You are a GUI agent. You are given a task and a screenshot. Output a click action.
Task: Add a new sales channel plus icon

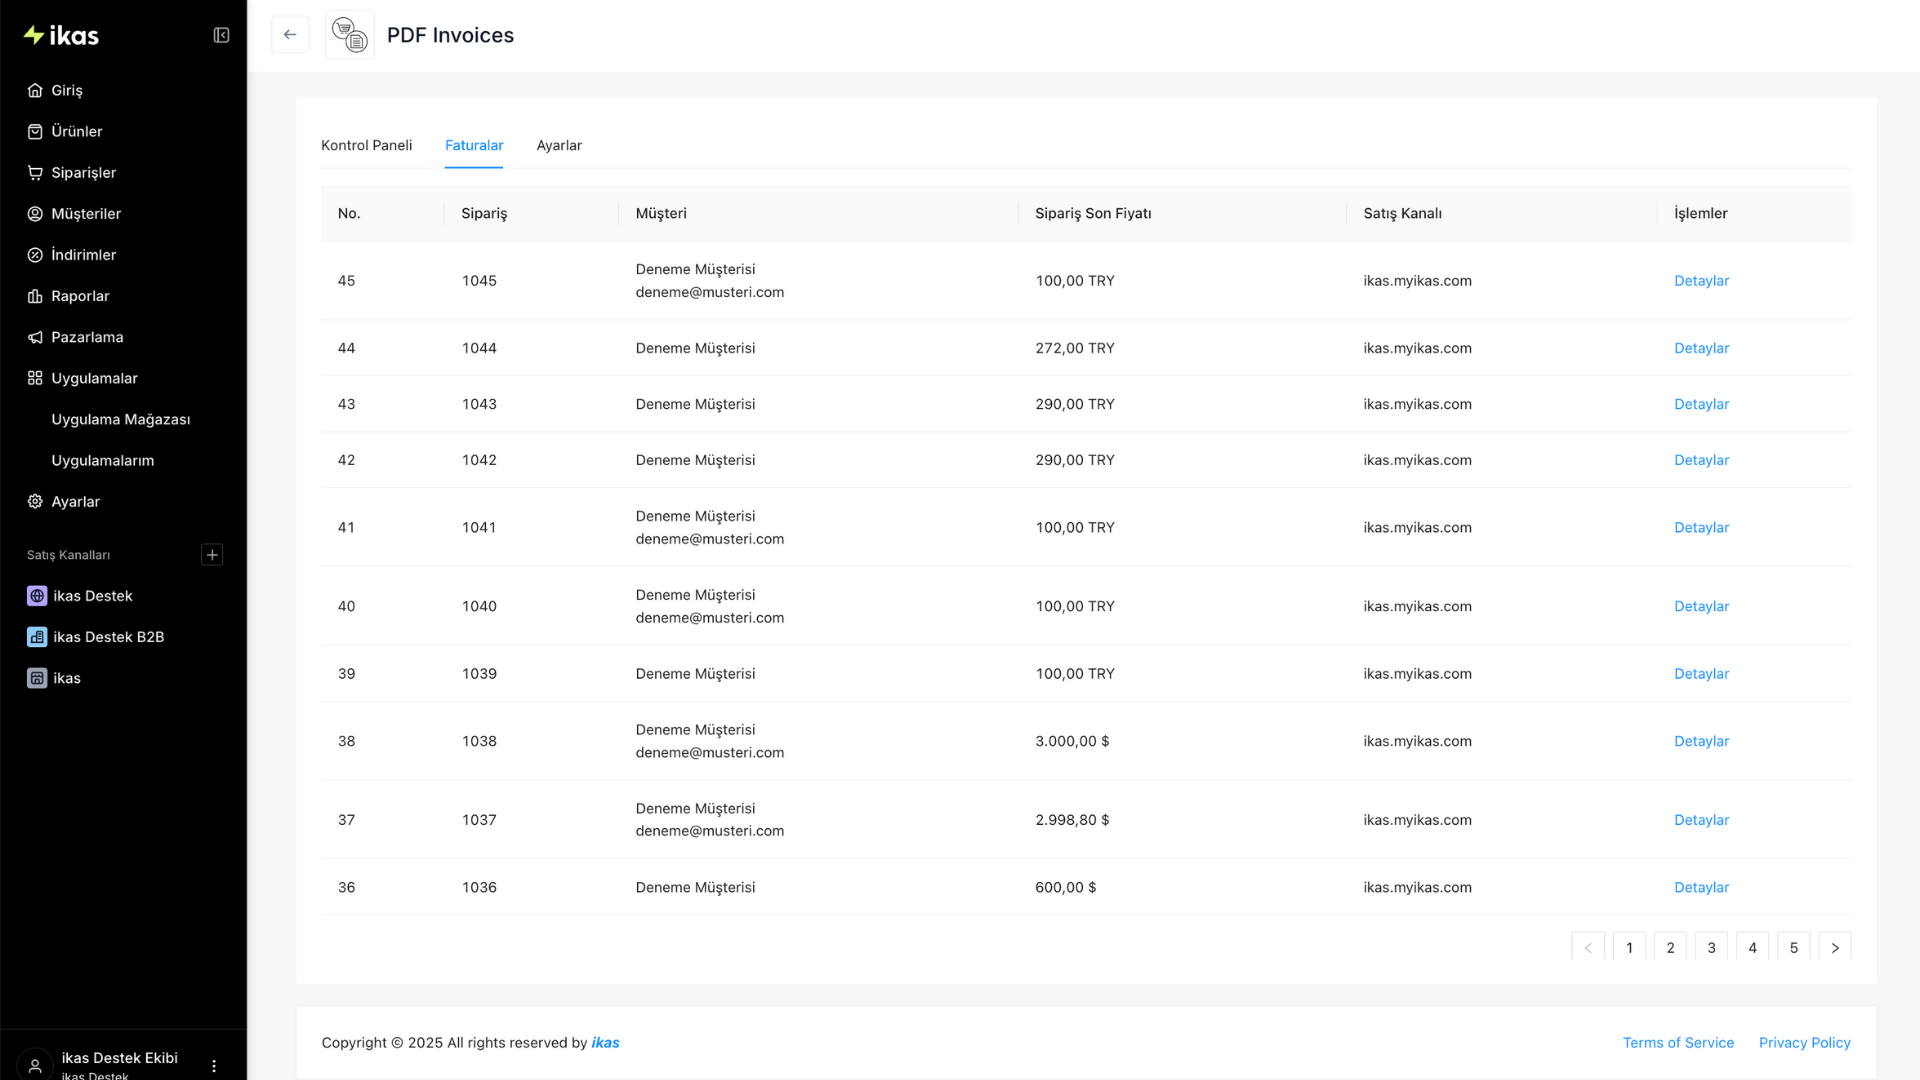tap(212, 555)
